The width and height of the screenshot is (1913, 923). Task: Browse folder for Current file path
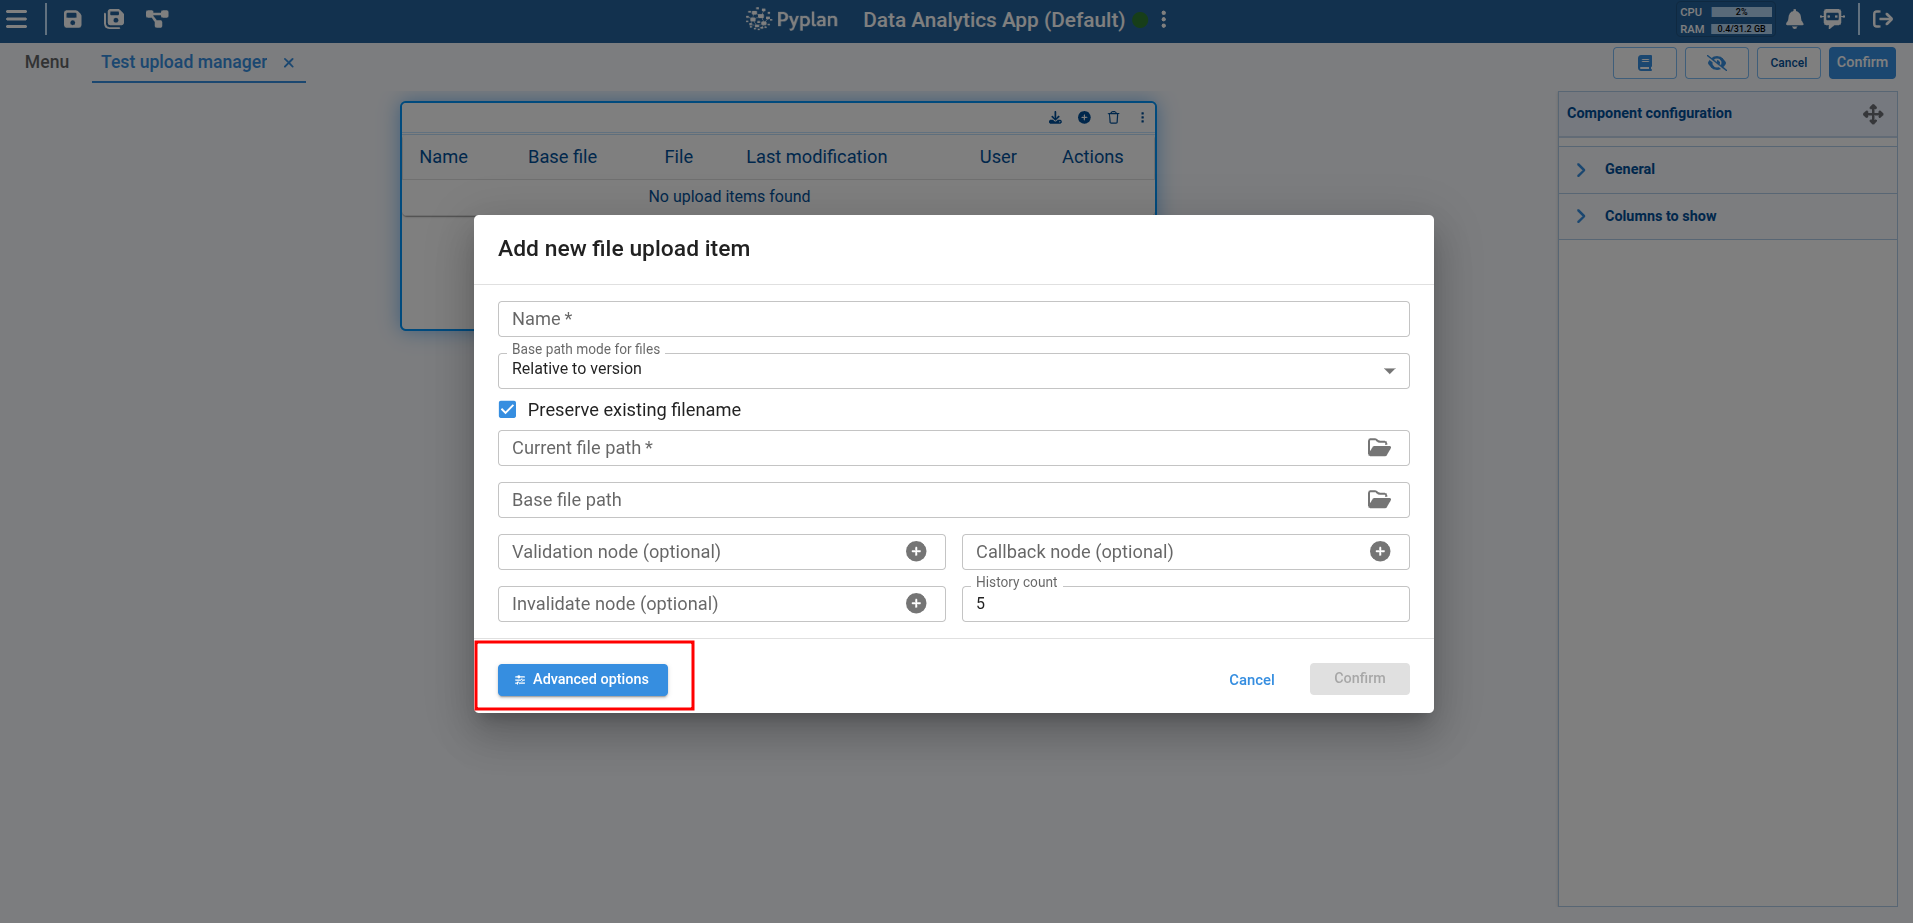(1379, 448)
